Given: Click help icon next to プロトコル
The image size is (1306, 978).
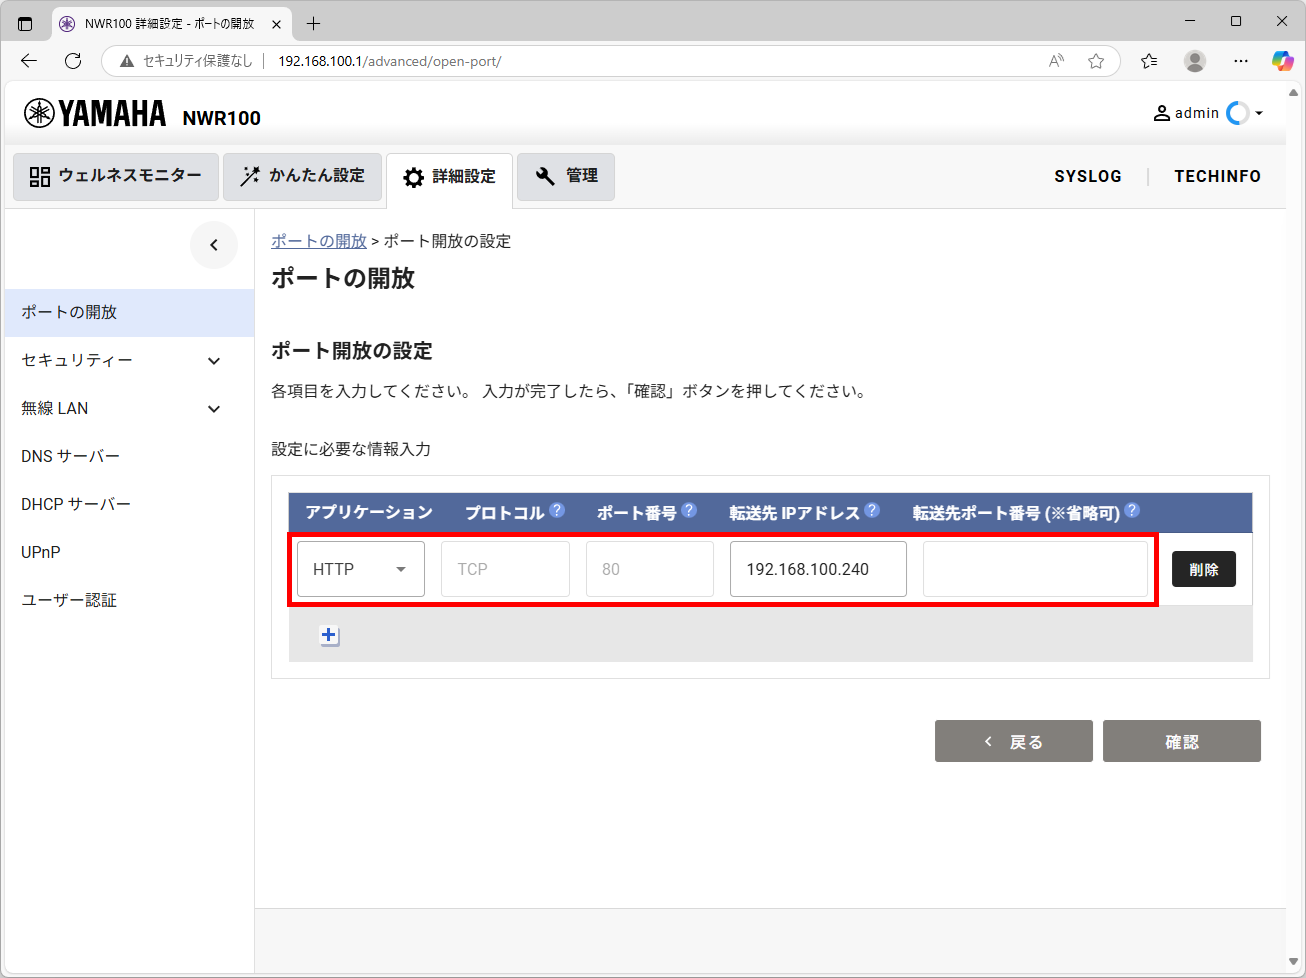Looking at the screenshot, I should pyautogui.click(x=557, y=510).
